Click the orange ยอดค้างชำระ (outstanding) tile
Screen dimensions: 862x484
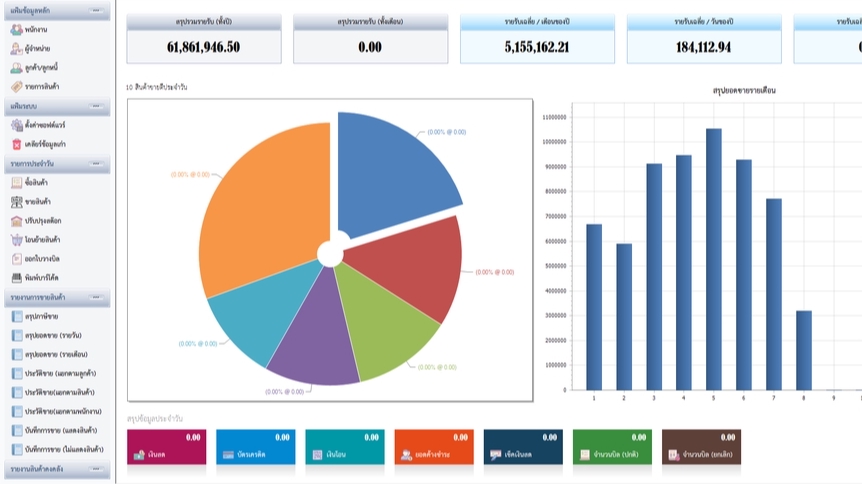(x=434, y=447)
